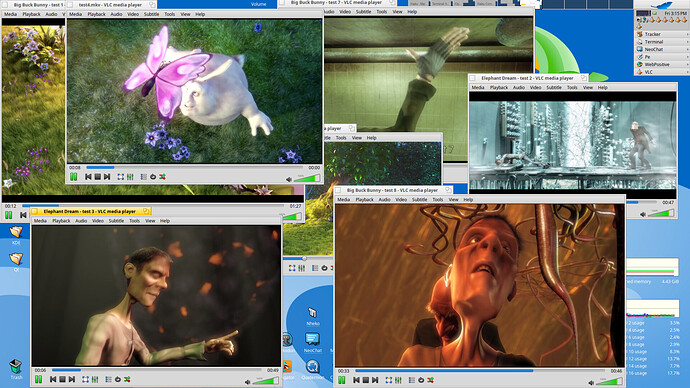Show playlist in Elephant Dream test 3 window
Viewport: 690px width, 388px height.
tap(108, 379)
